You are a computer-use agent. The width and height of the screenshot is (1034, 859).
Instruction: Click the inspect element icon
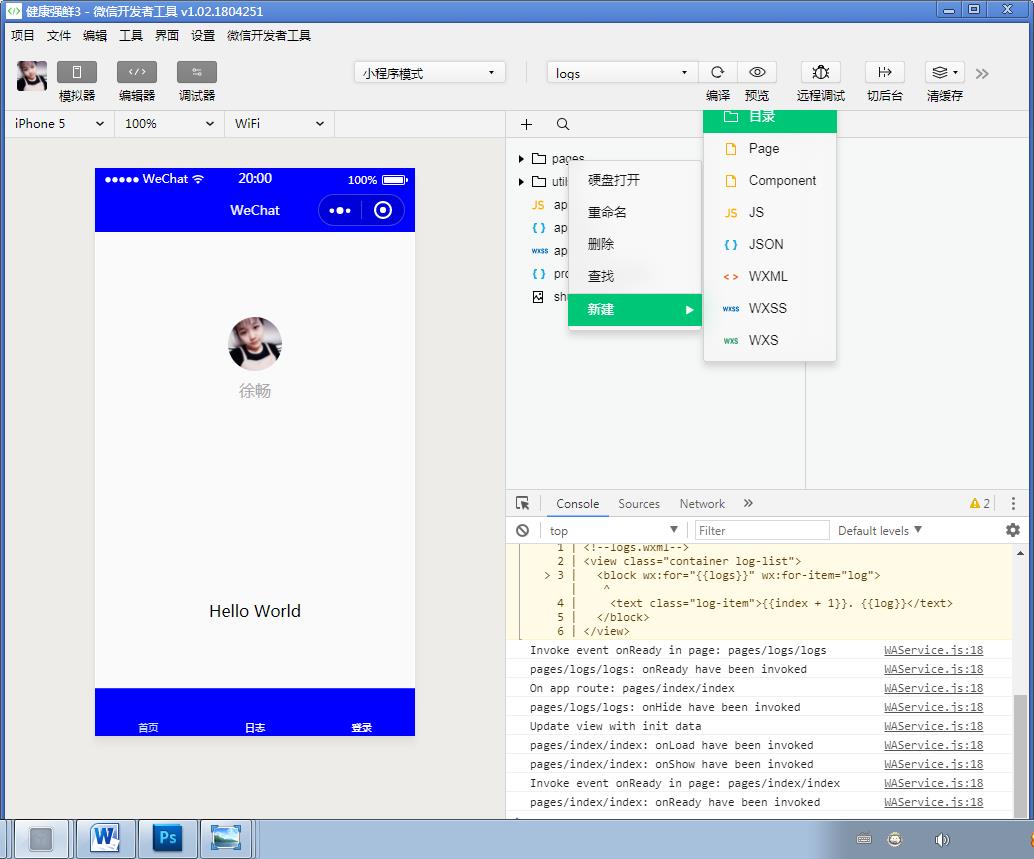coord(522,504)
